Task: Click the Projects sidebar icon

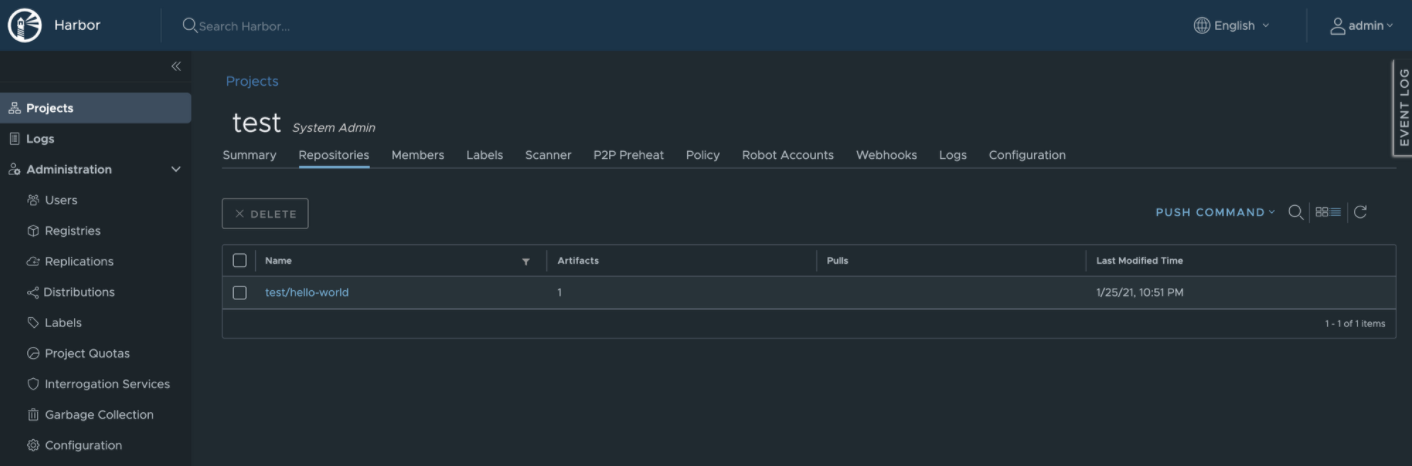Action: point(14,108)
